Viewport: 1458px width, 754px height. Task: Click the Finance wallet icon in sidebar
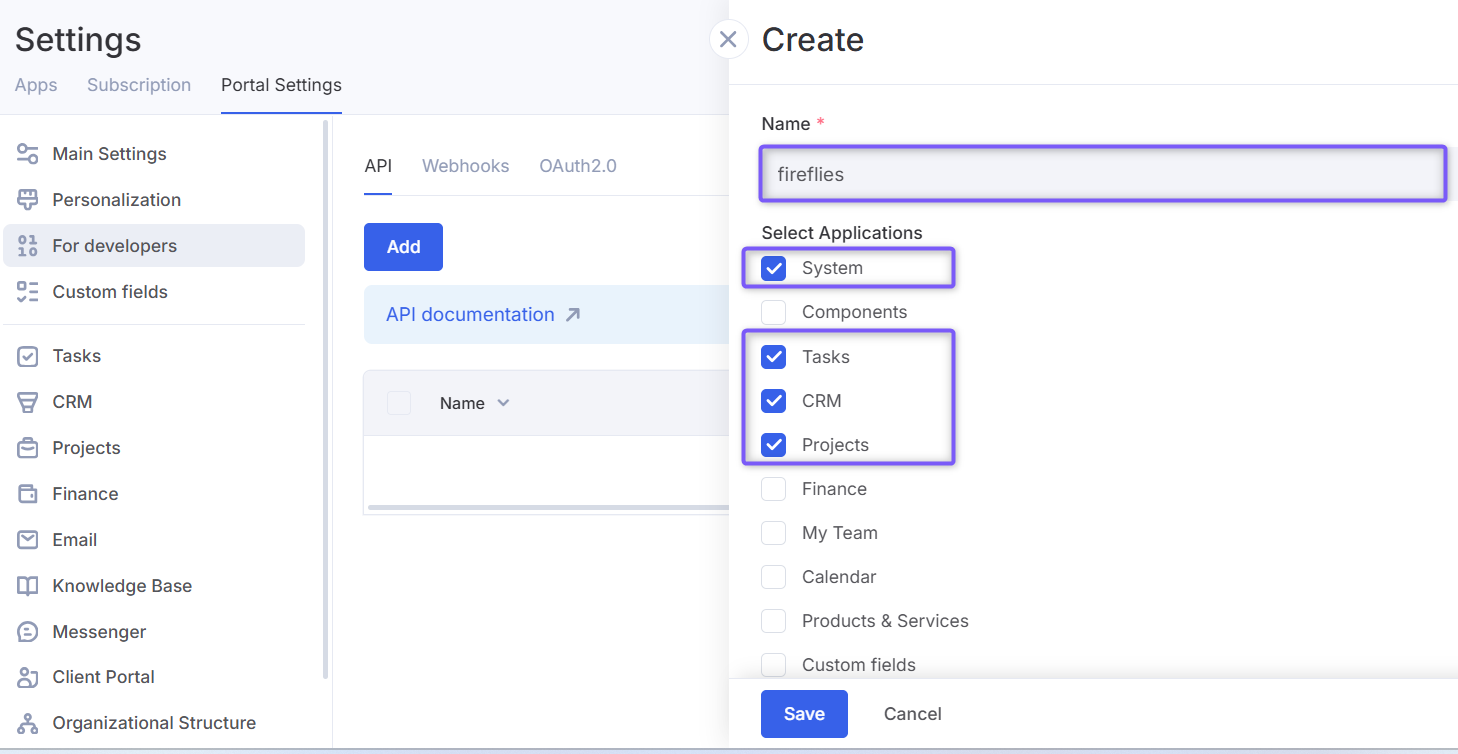(x=28, y=494)
